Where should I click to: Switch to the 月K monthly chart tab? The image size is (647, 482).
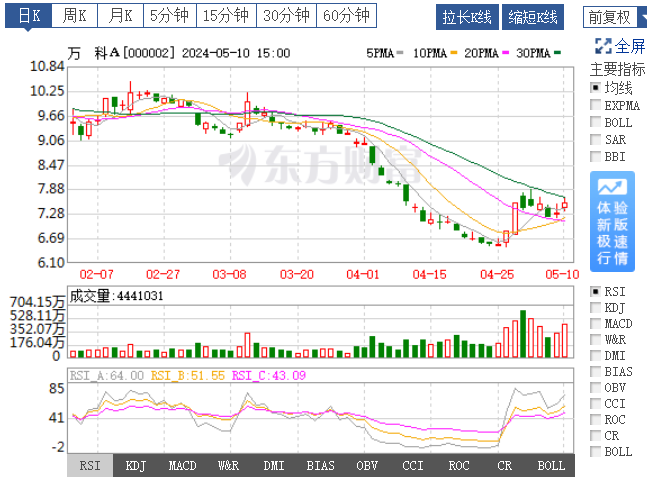coord(120,16)
